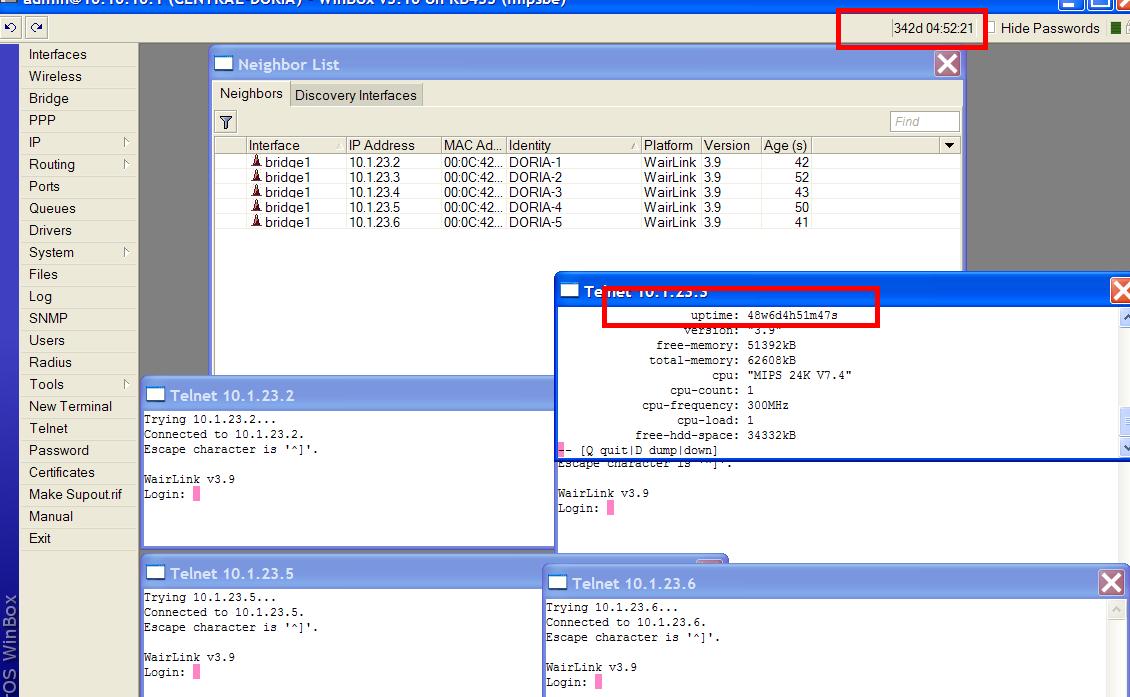Select the DORIA-2 identity cell

535,177
